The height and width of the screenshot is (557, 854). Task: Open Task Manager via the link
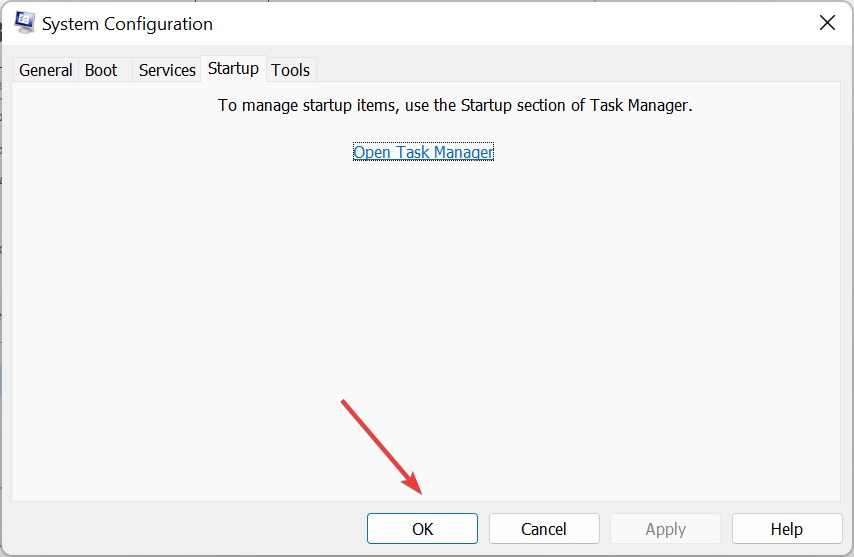pyautogui.click(x=423, y=152)
